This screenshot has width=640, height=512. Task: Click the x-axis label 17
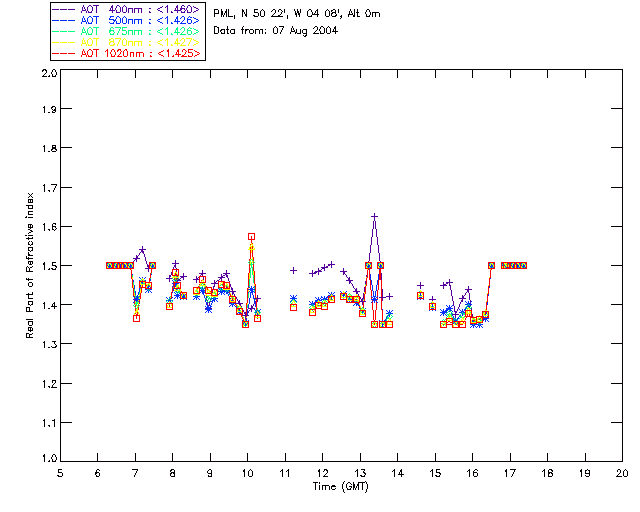[x=510, y=473]
